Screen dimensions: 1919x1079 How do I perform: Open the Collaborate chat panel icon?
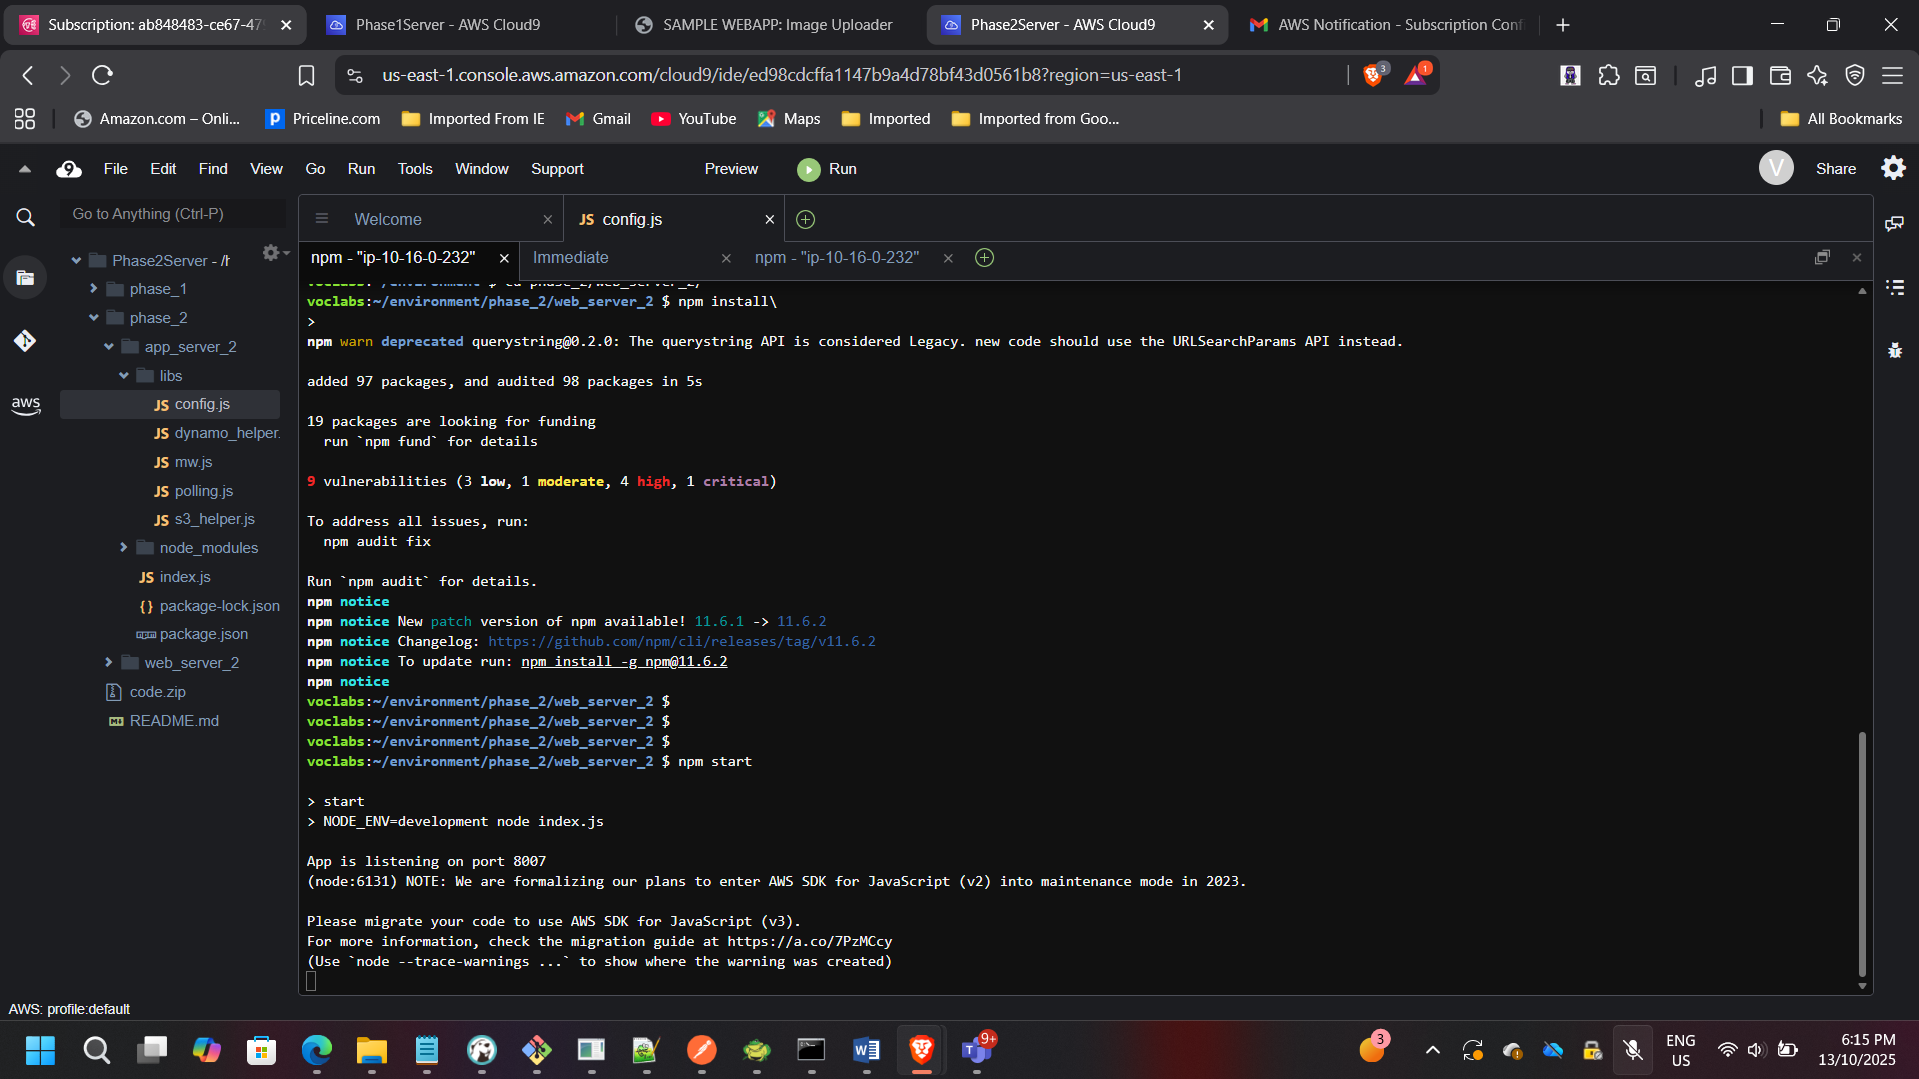coord(1894,223)
